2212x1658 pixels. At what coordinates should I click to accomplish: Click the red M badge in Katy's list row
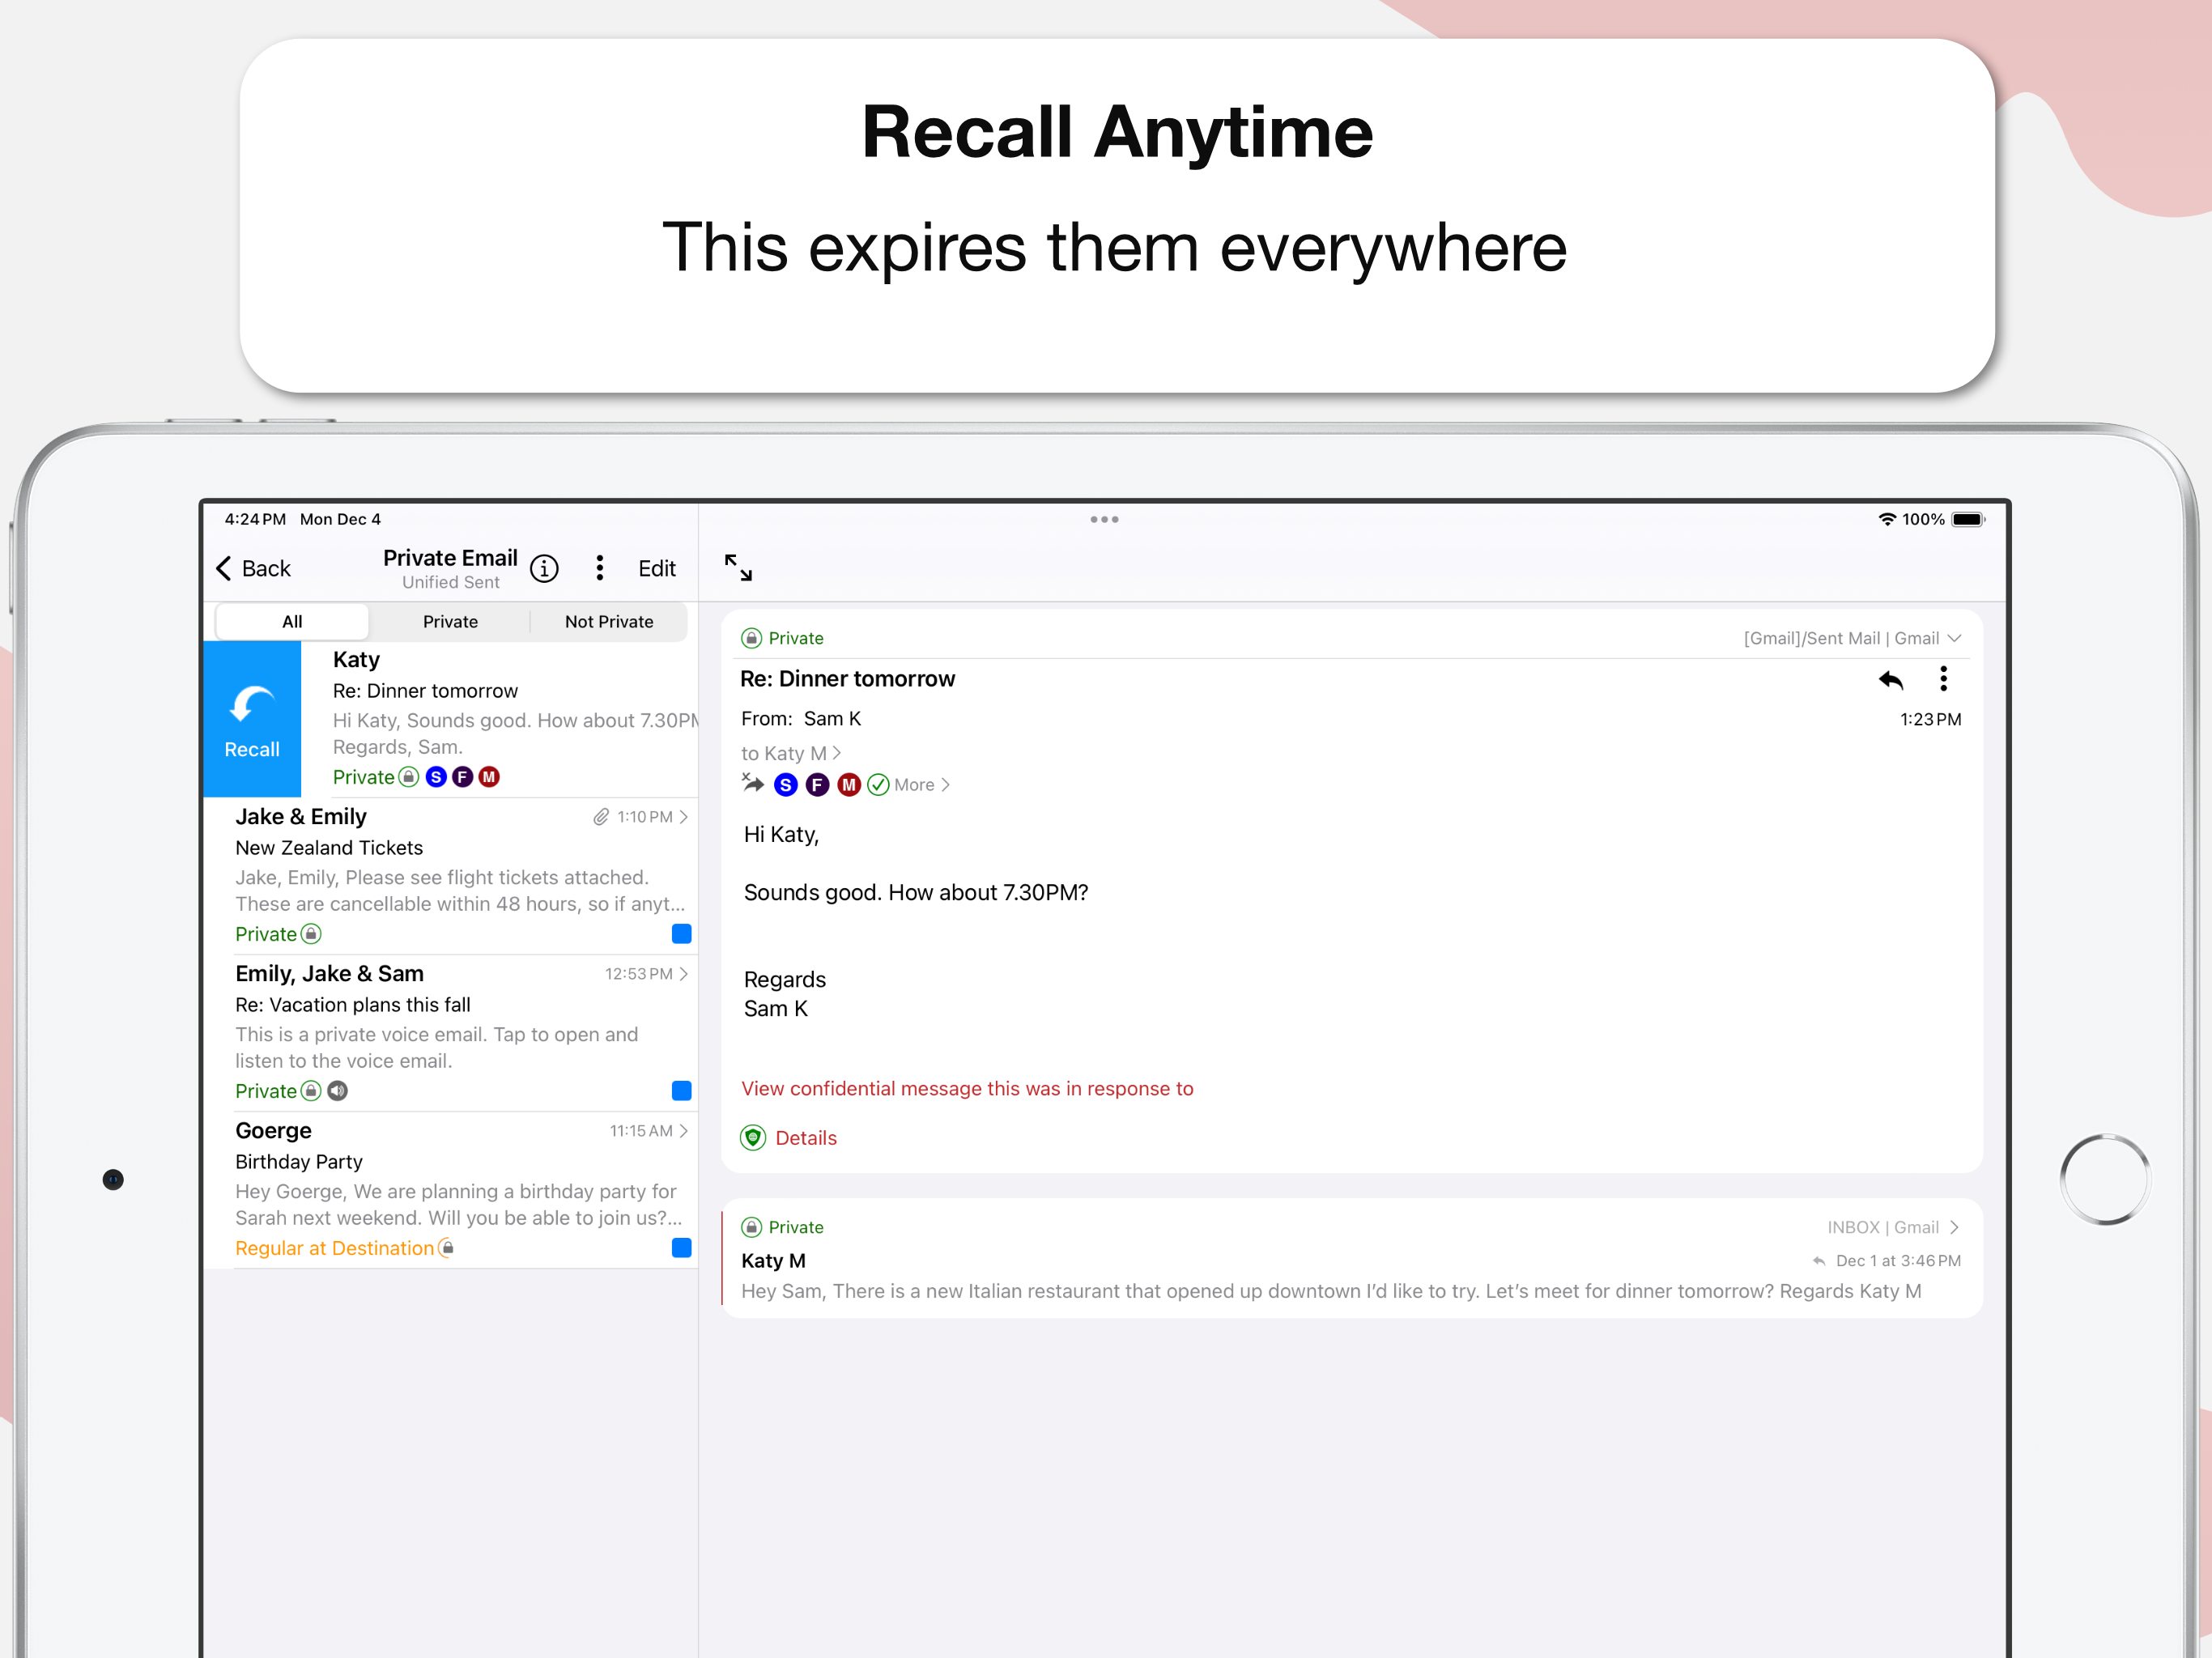(x=489, y=777)
